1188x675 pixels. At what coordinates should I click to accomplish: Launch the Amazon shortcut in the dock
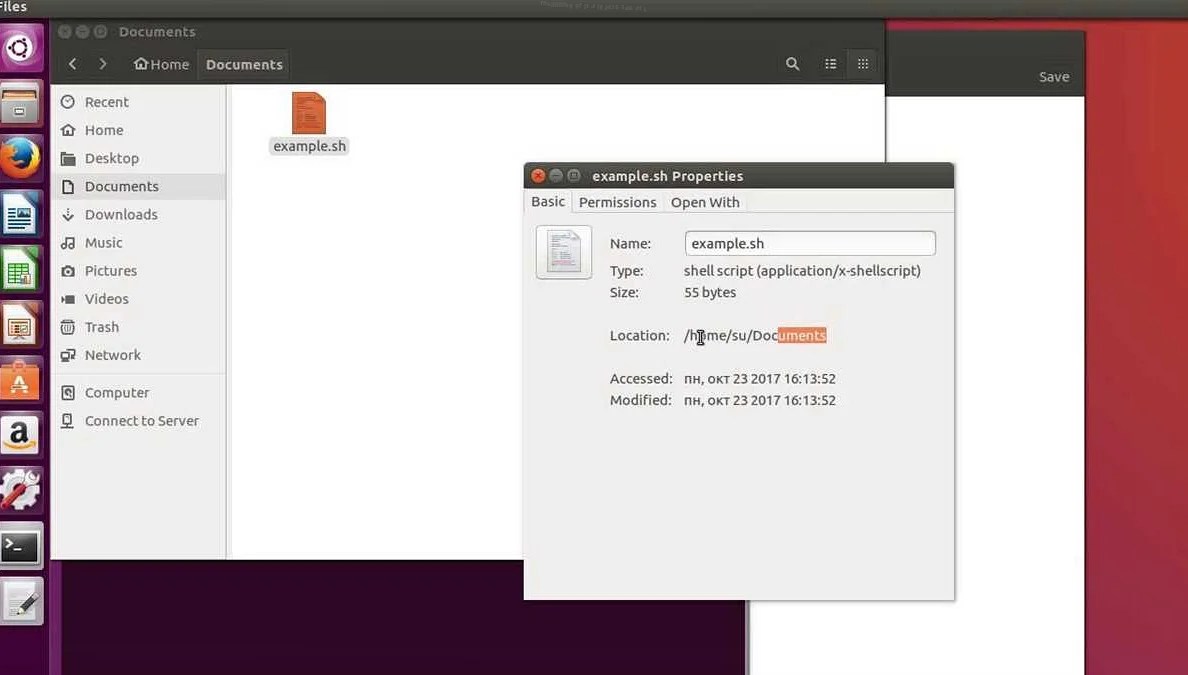[21, 435]
